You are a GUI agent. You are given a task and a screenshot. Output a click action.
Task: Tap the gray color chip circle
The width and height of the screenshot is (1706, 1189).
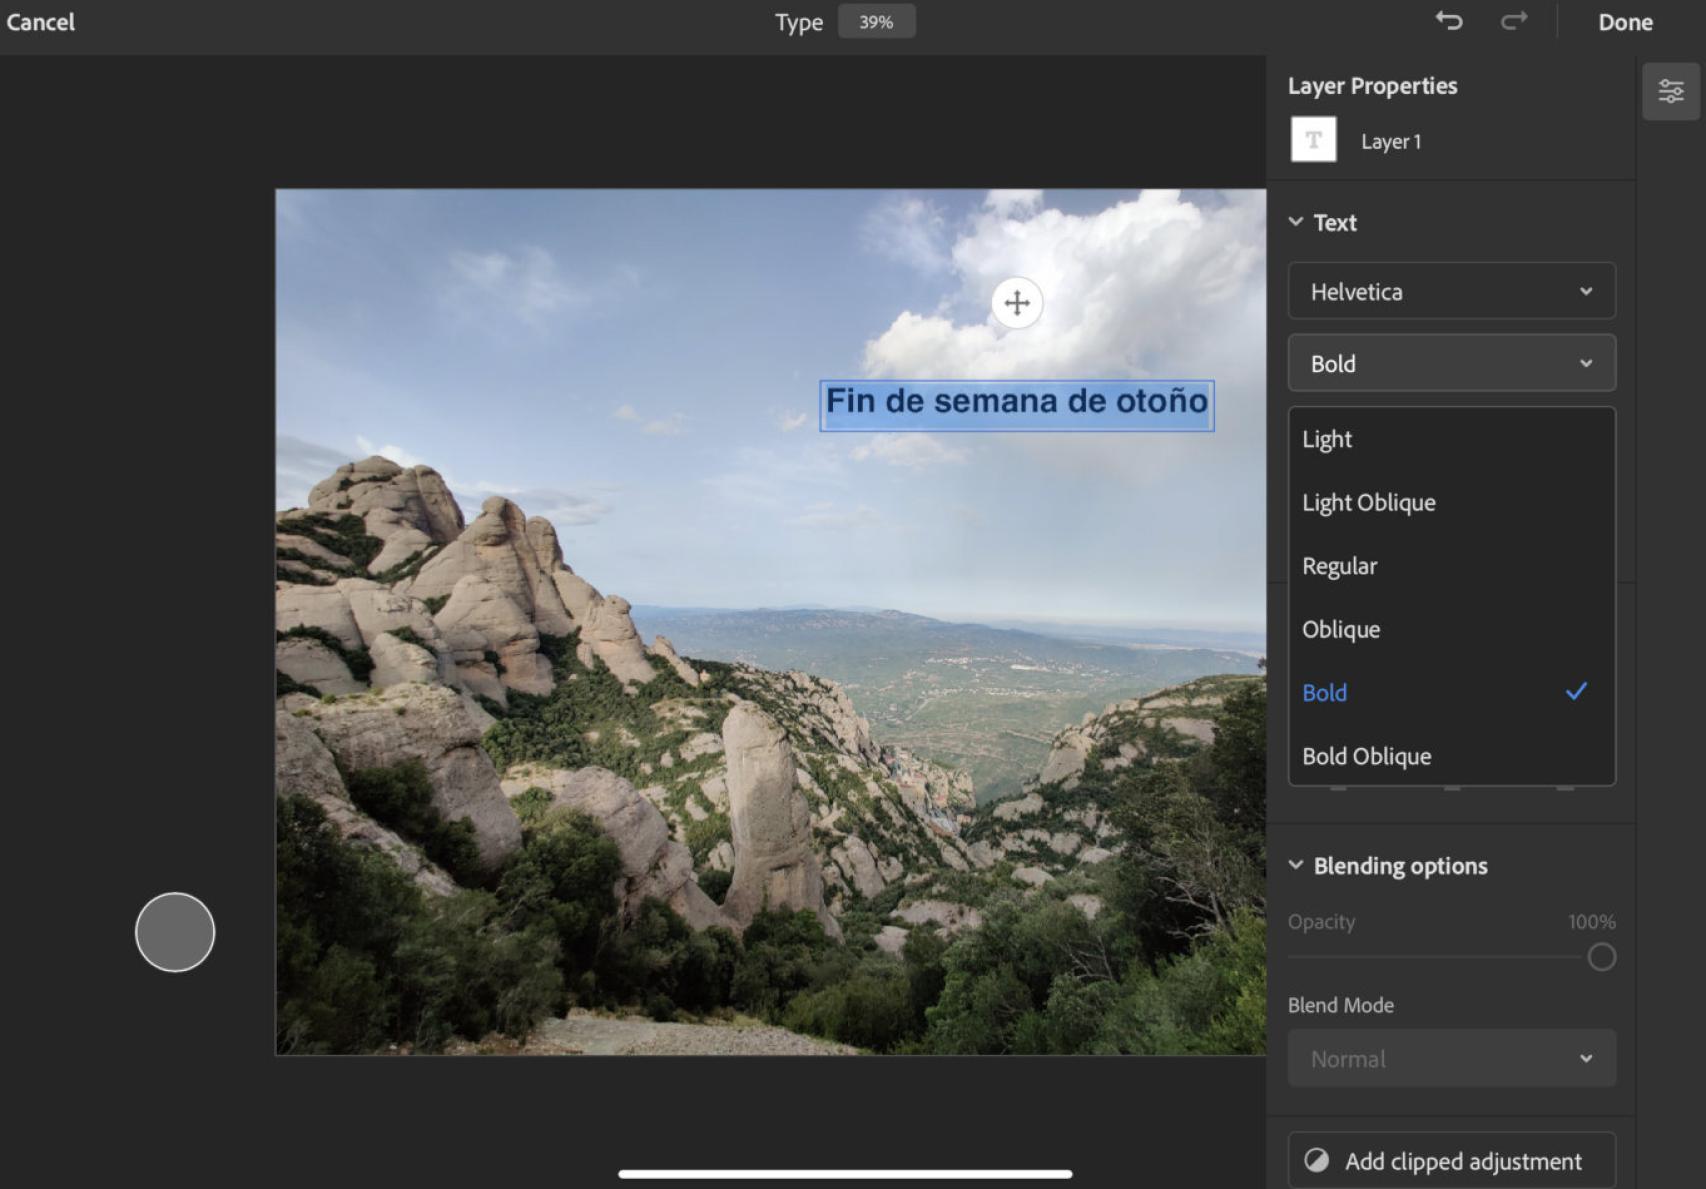pos(175,932)
